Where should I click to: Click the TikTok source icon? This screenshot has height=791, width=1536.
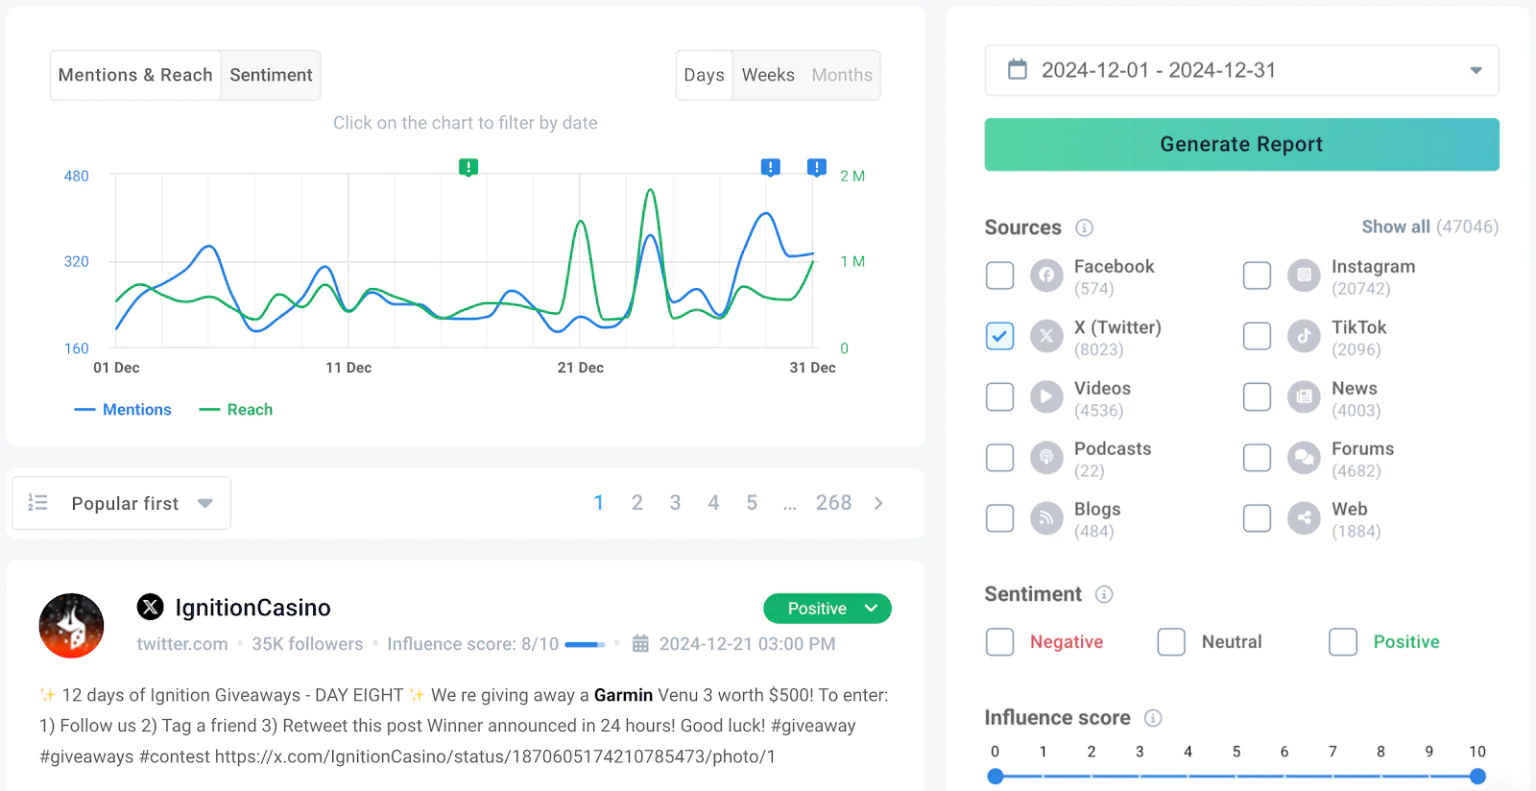click(x=1304, y=336)
